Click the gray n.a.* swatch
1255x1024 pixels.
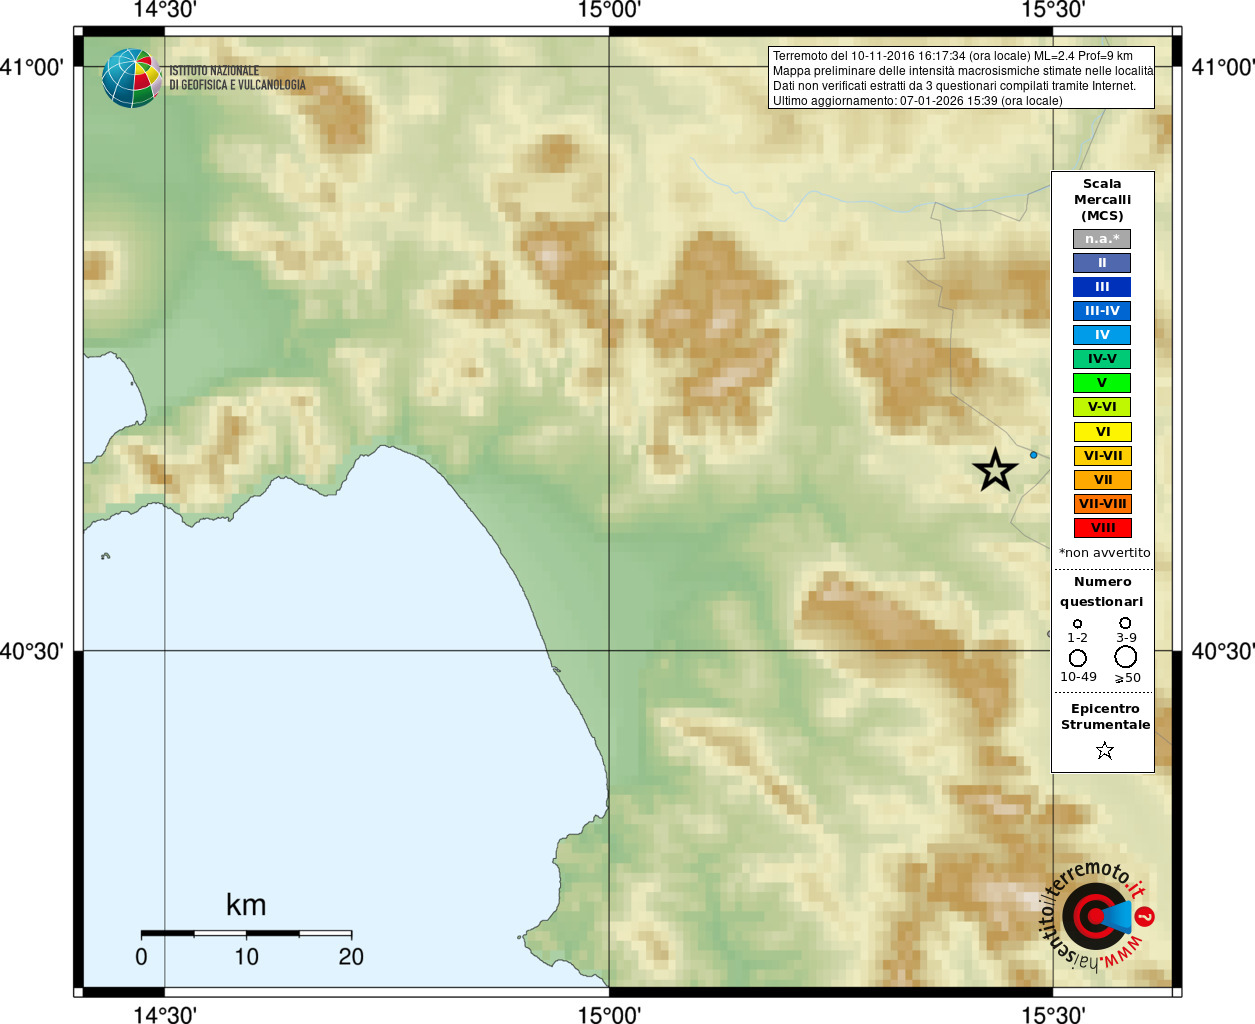(x=1102, y=239)
